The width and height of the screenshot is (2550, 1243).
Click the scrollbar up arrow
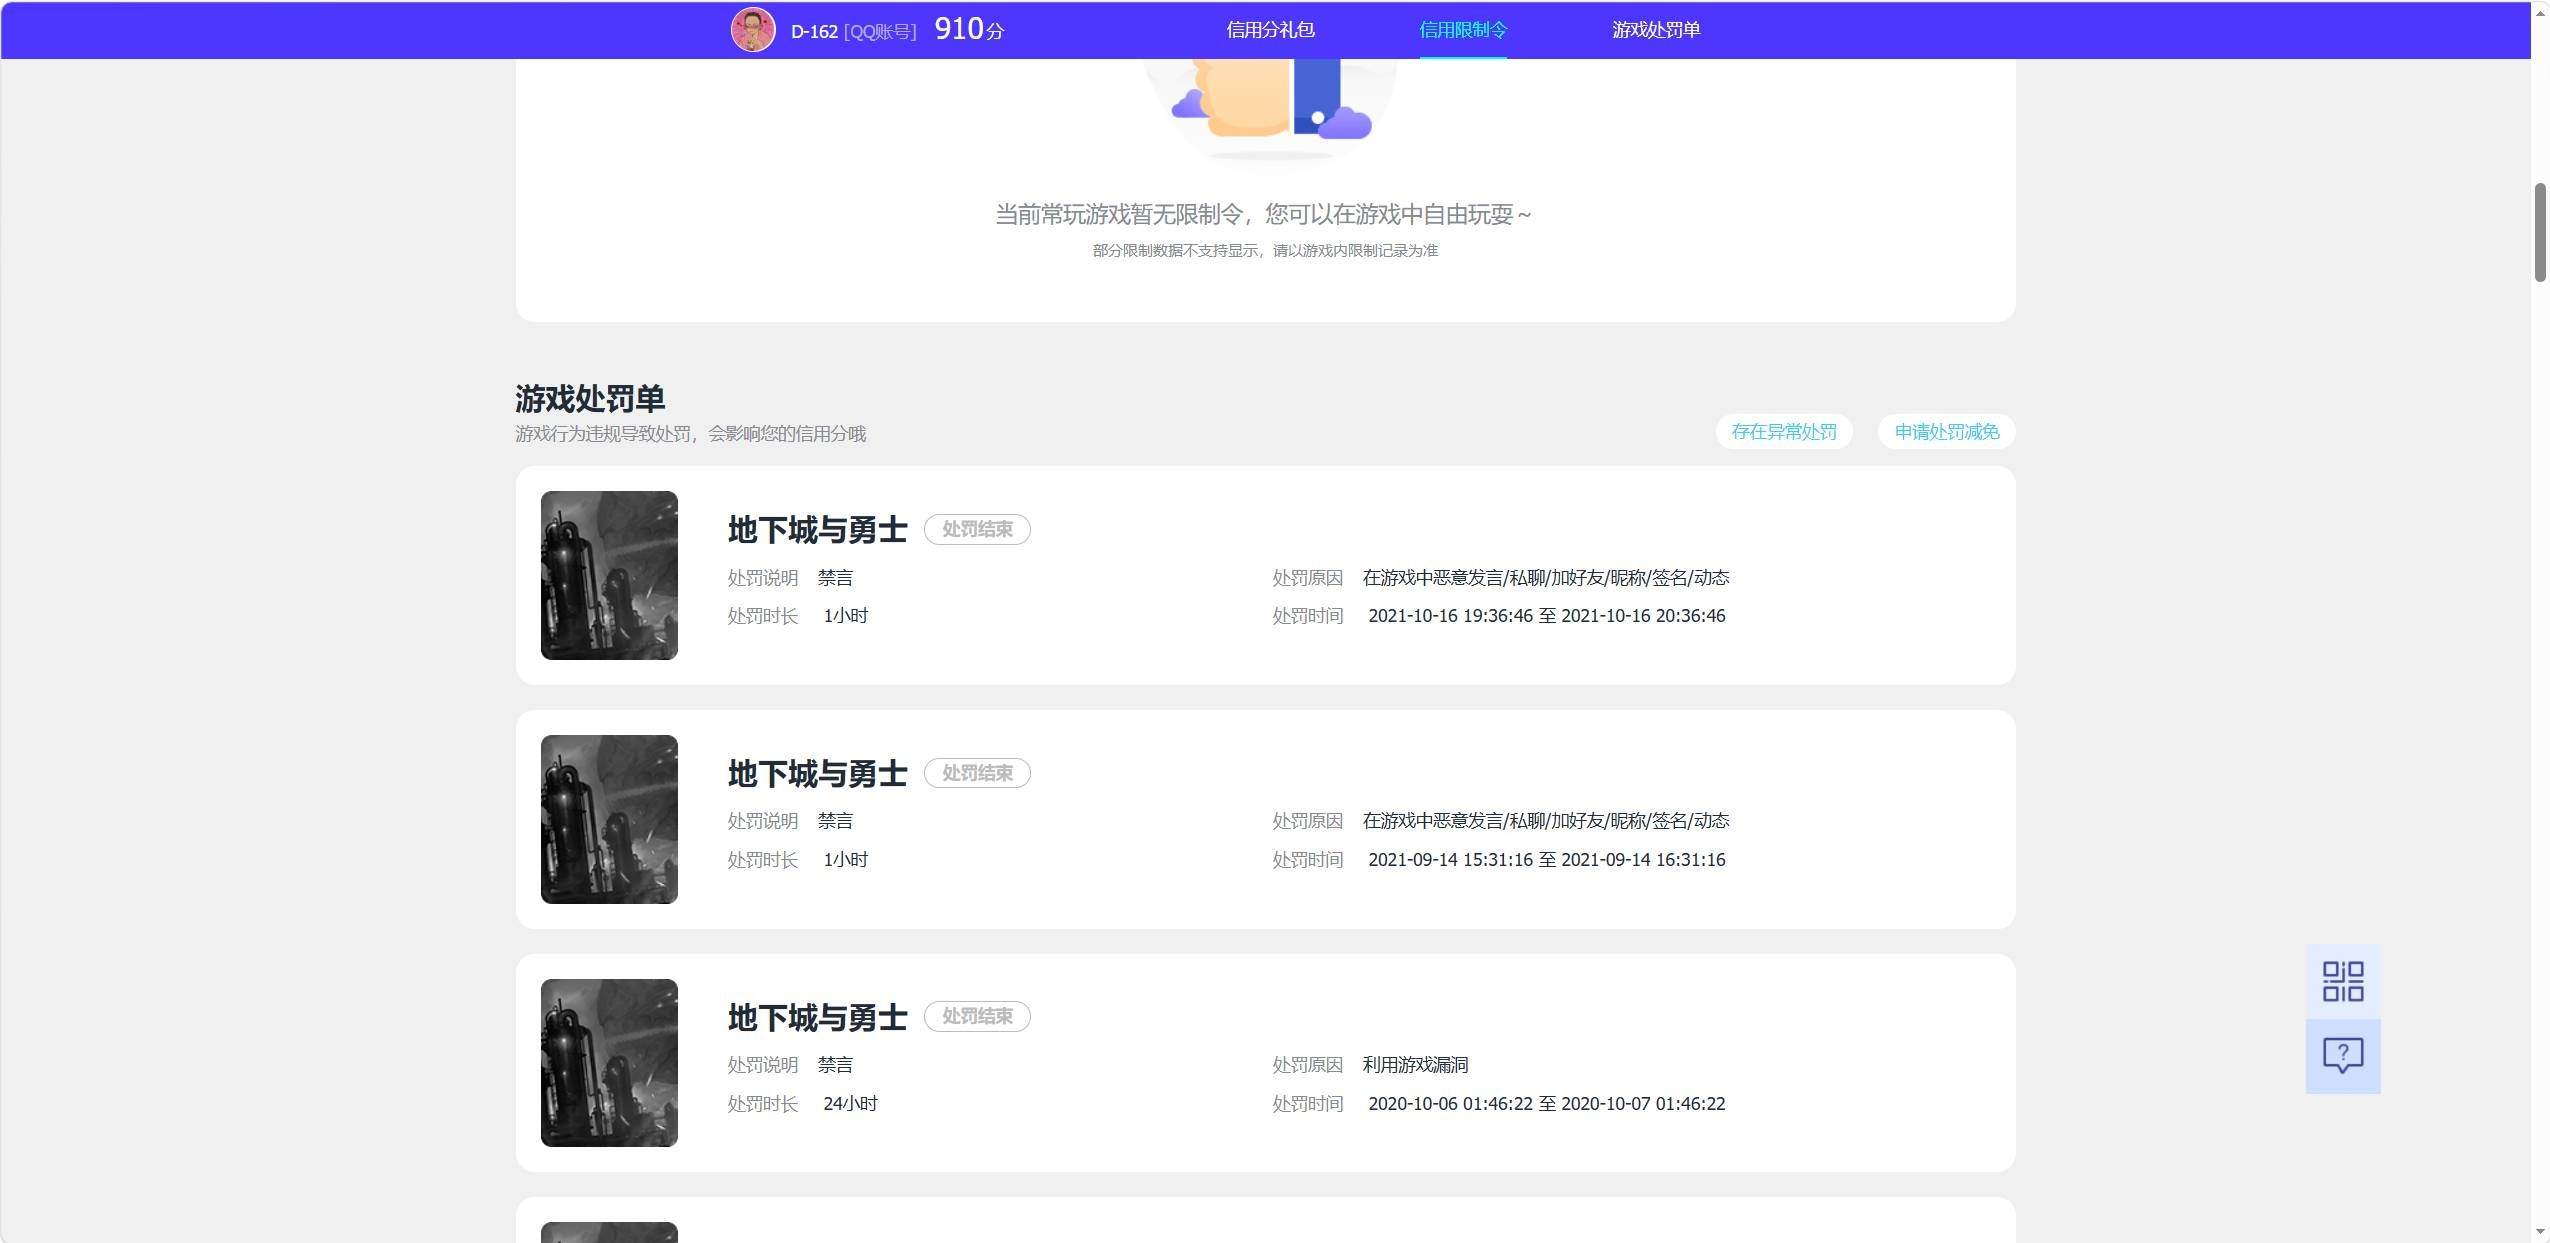(x=2540, y=11)
